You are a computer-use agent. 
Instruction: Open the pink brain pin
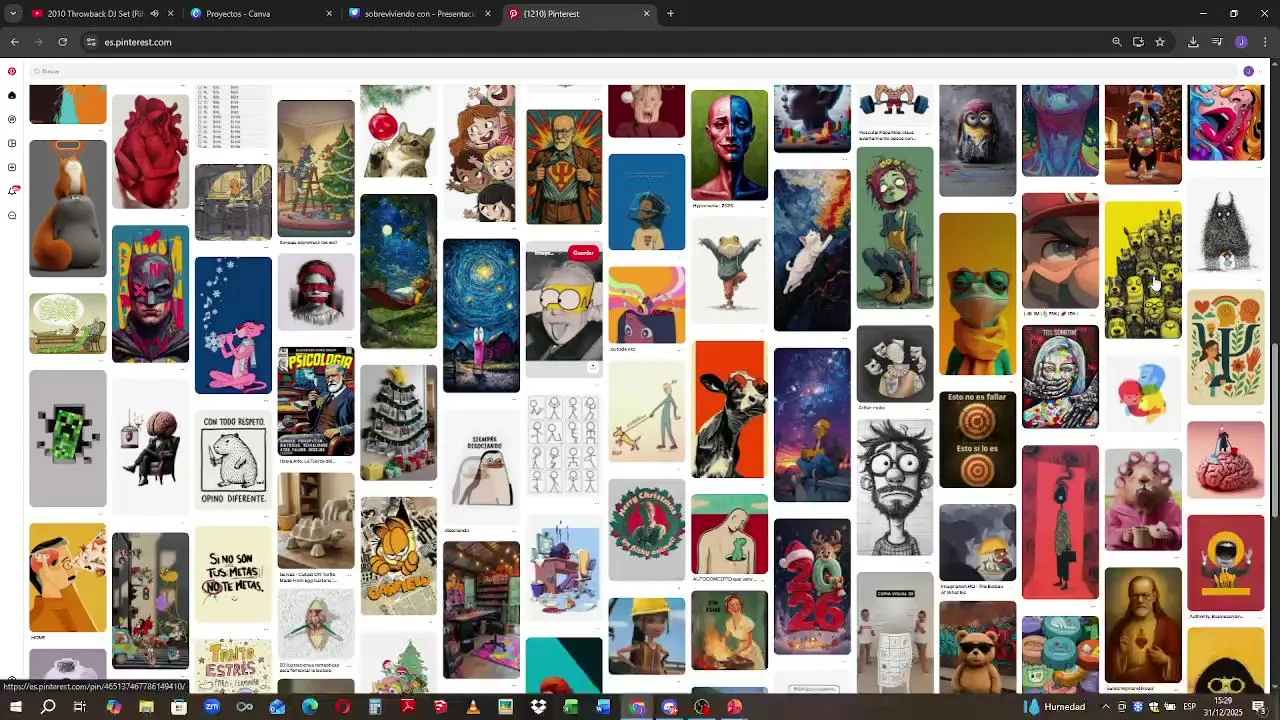tap(1225, 460)
